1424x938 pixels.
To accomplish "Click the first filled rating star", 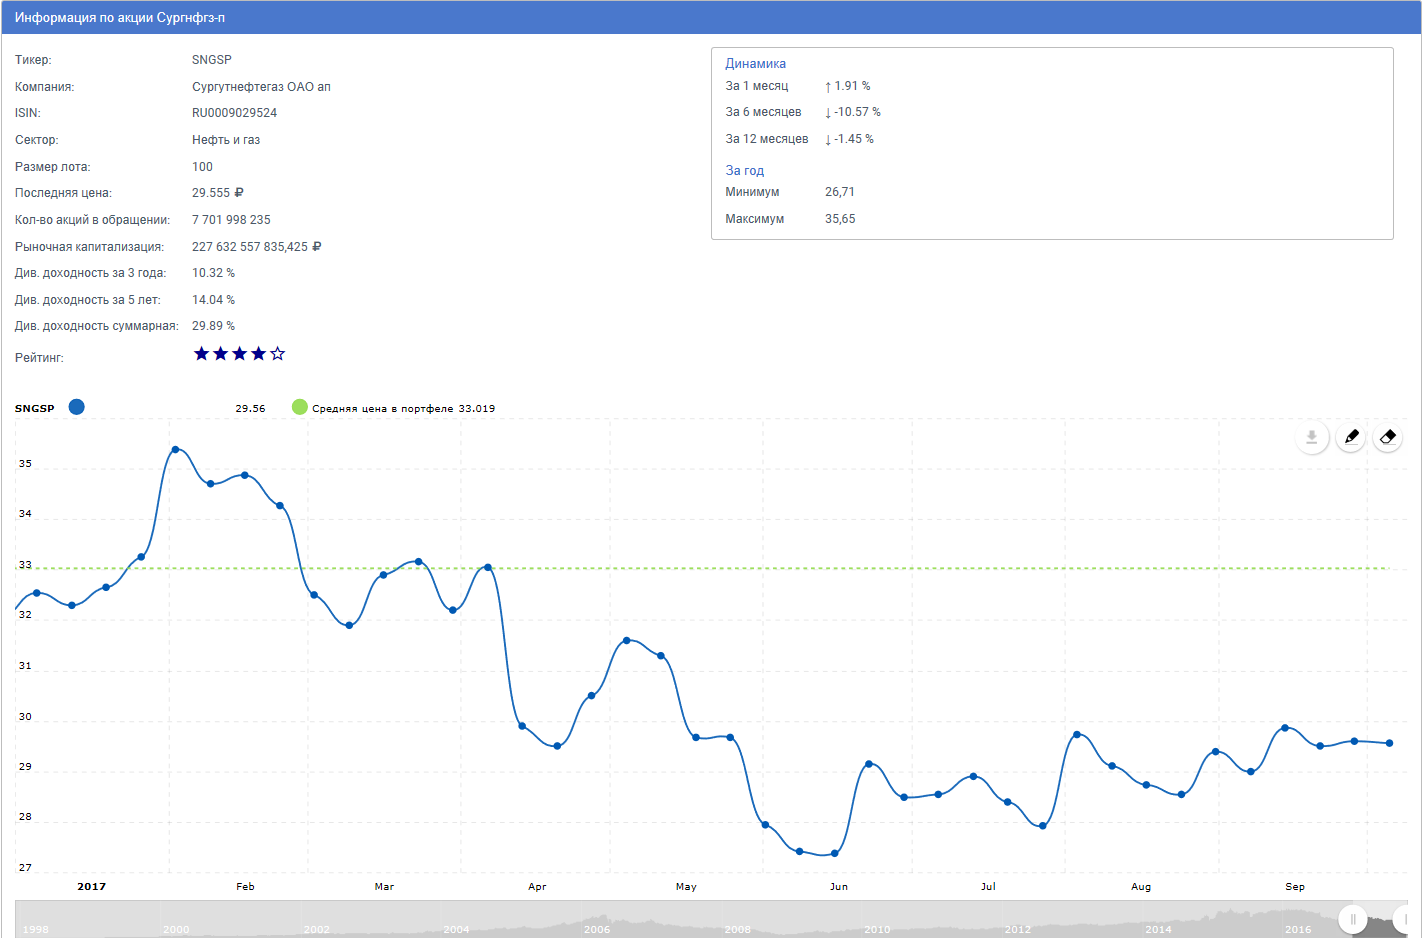I will [201, 354].
